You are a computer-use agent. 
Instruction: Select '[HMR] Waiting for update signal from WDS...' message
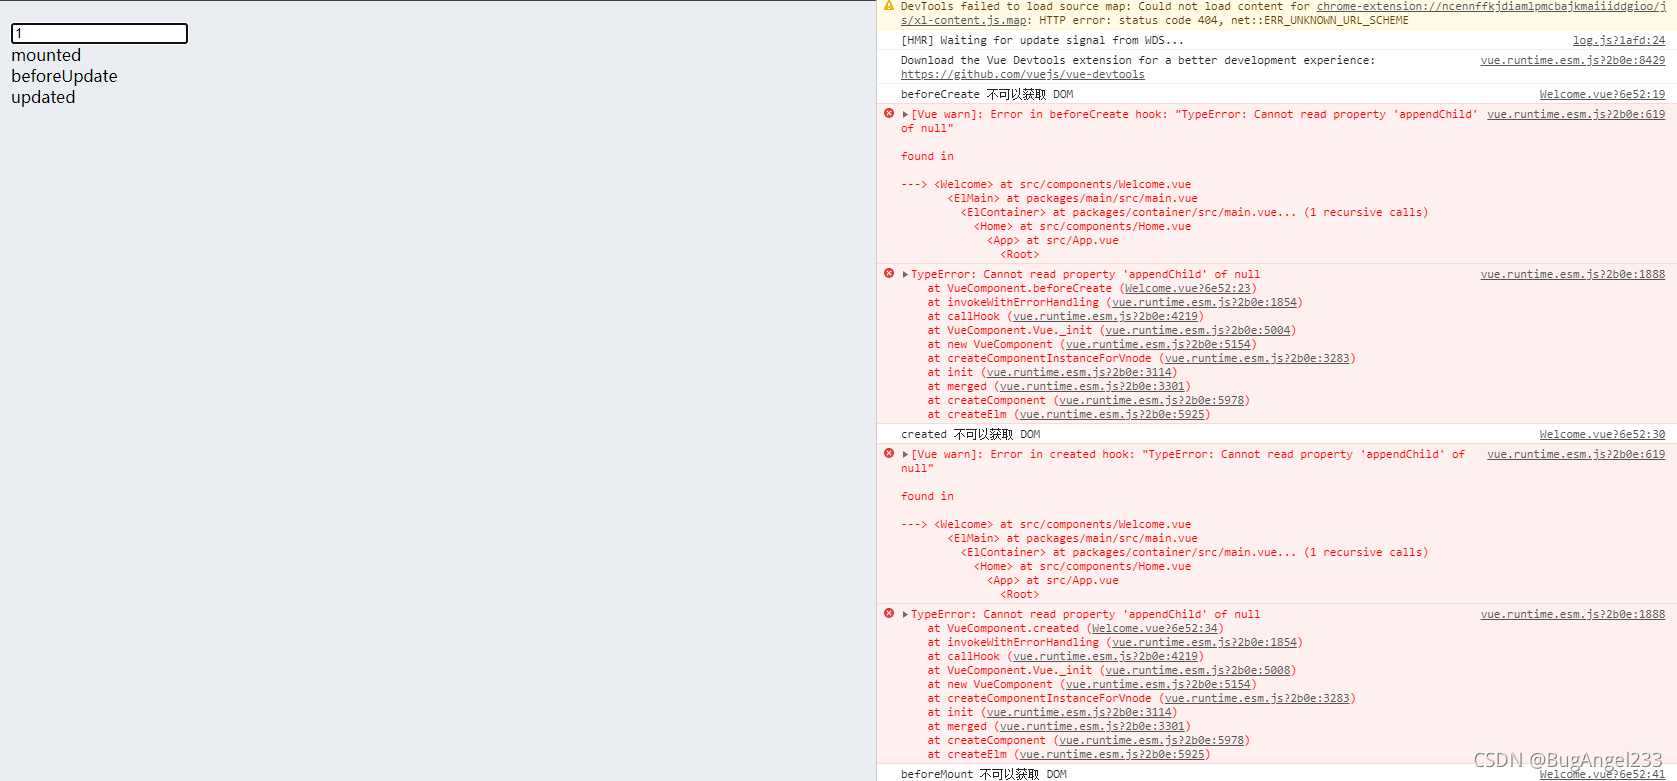click(x=1042, y=41)
